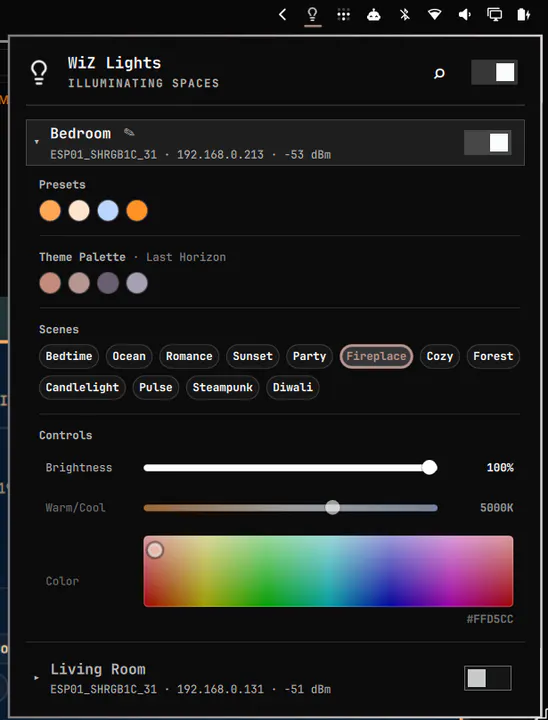Open Bluetooth settings from top bar
The width and height of the screenshot is (548, 720).
404,15
